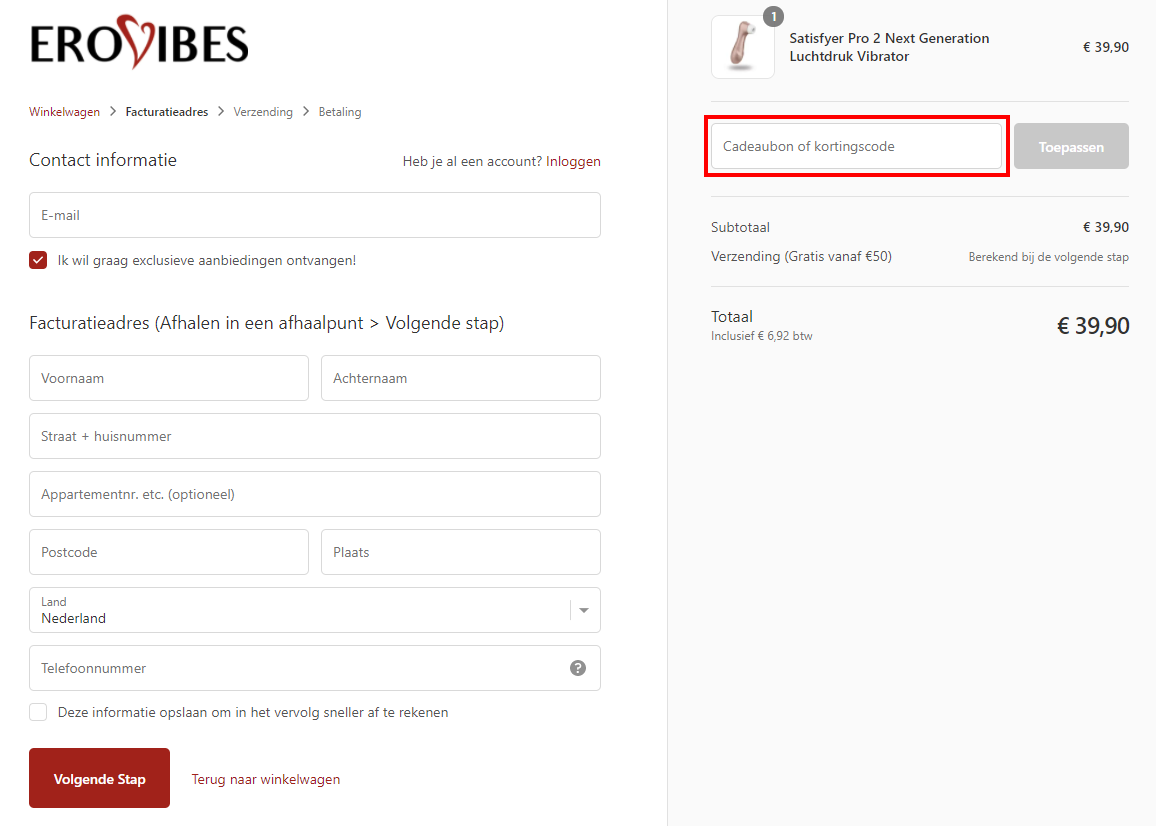The height and width of the screenshot is (826, 1156).
Task: Focus the E-mail input field
Action: 315,215
